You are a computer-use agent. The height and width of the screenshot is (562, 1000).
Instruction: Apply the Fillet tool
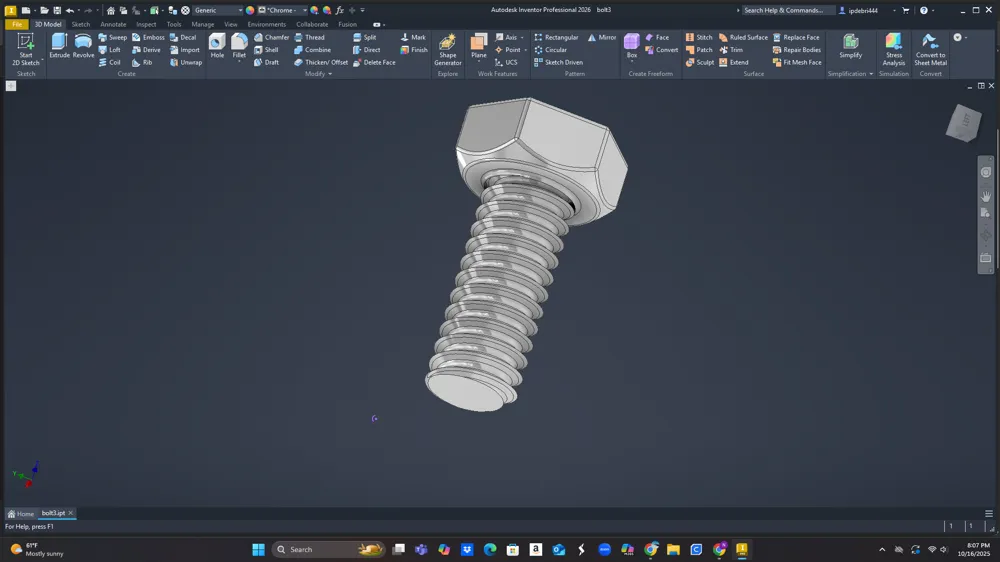coord(239,47)
